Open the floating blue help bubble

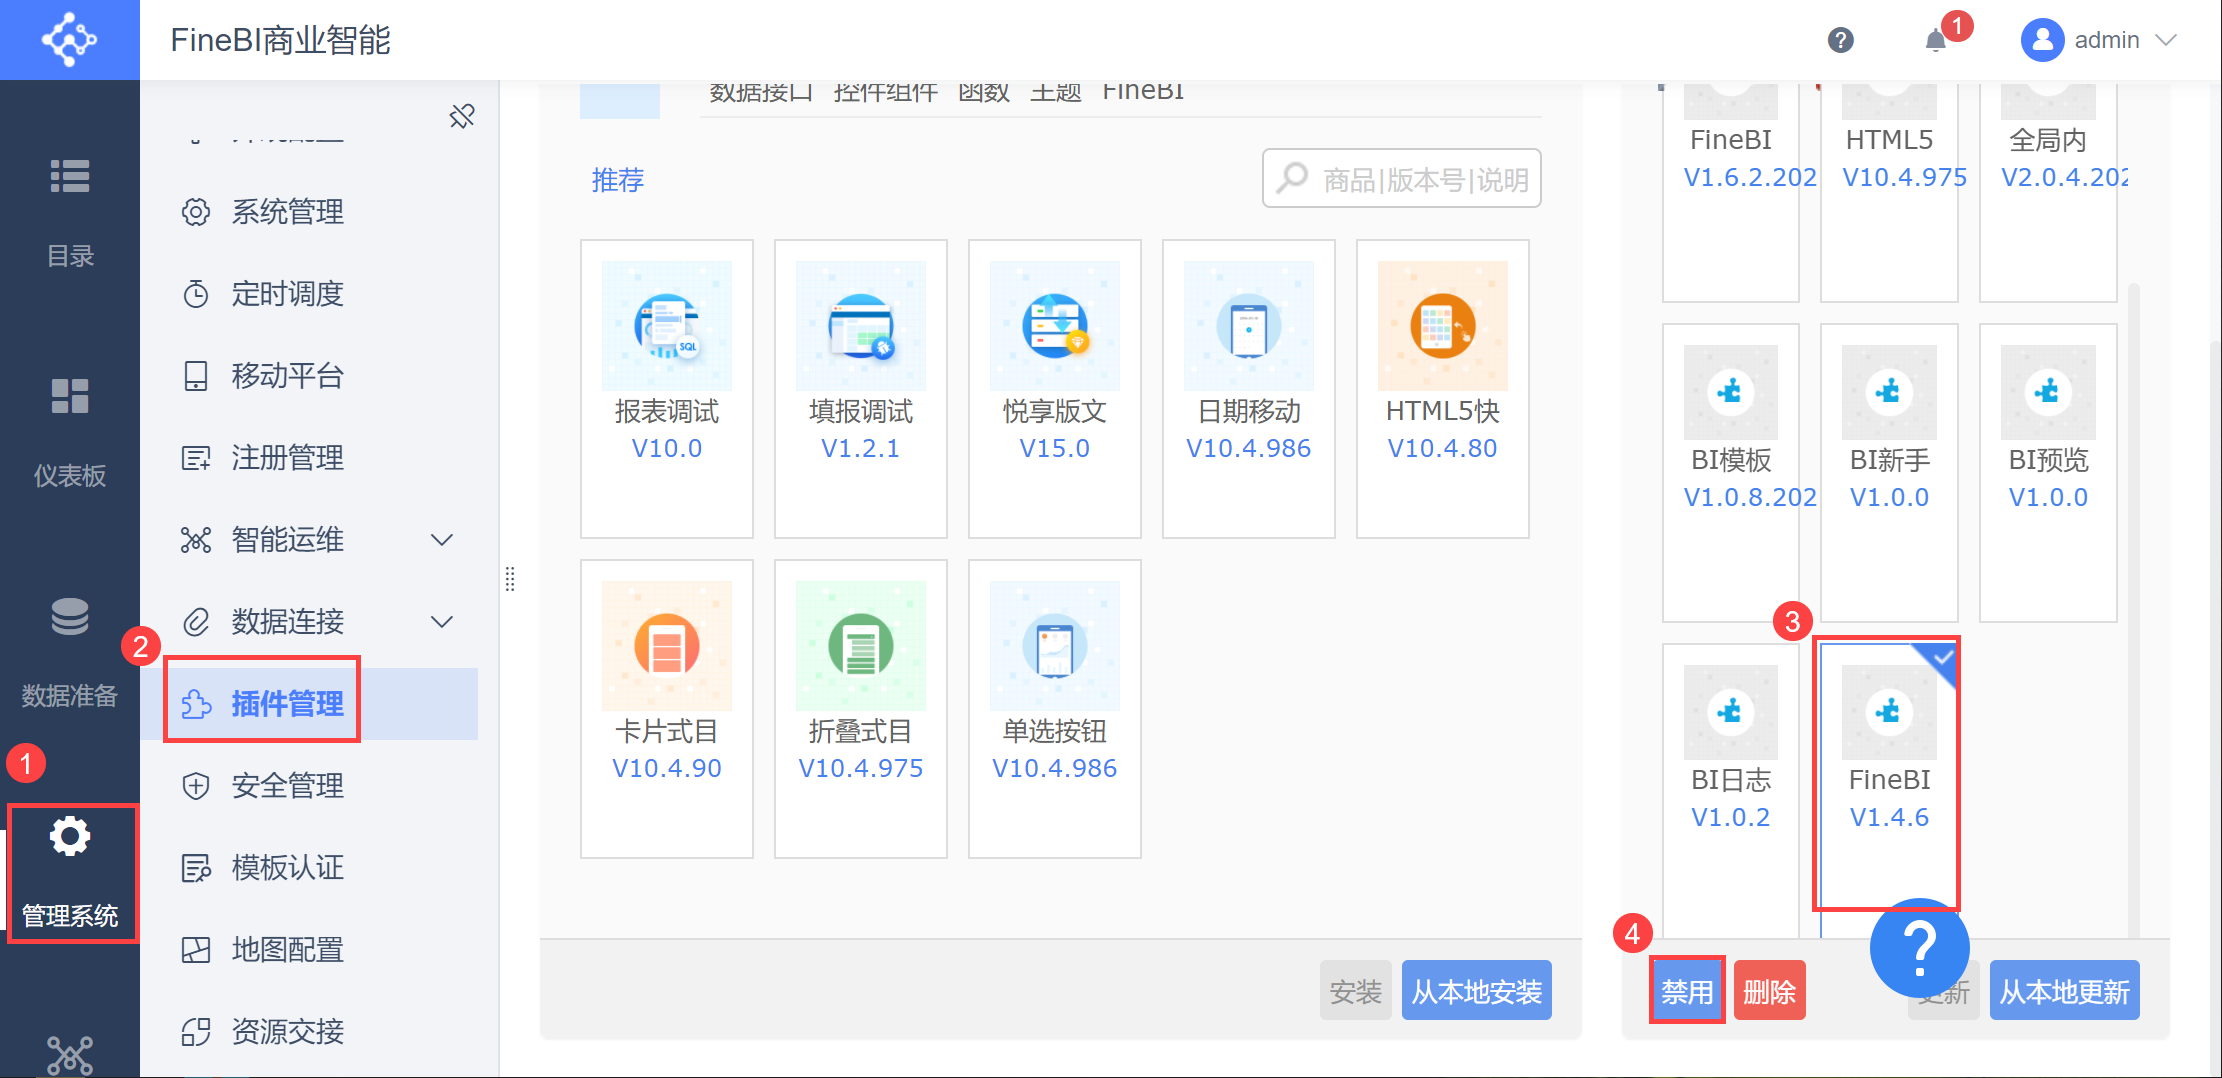click(1920, 948)
